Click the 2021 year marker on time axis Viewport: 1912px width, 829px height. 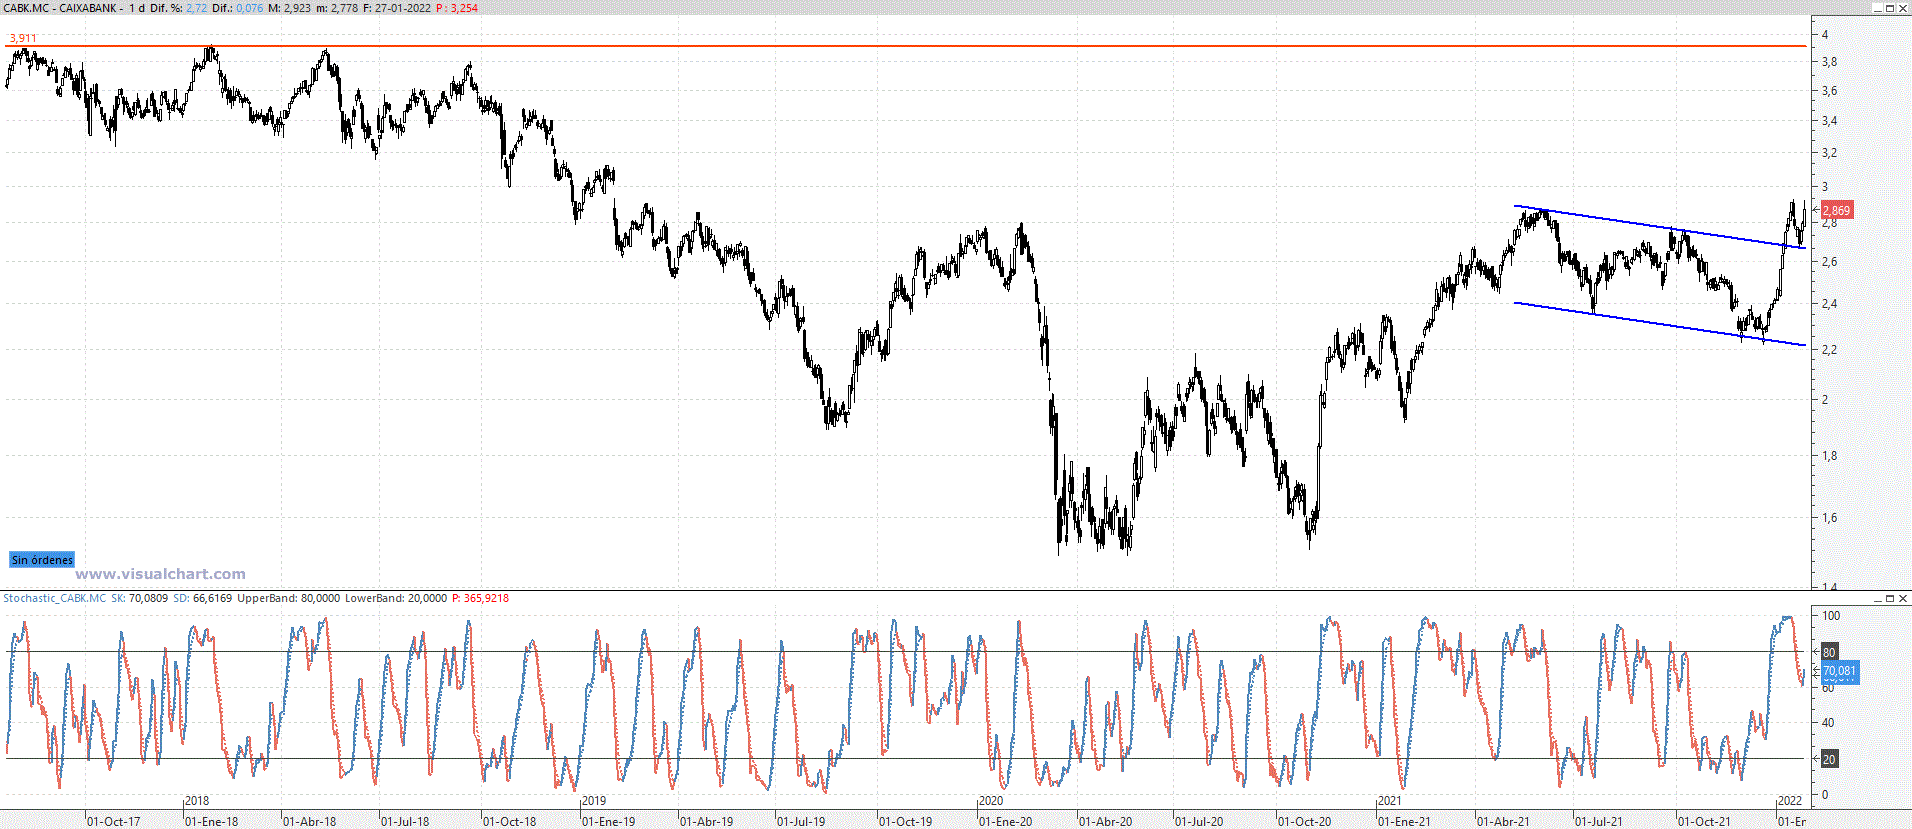point(1390,801)
